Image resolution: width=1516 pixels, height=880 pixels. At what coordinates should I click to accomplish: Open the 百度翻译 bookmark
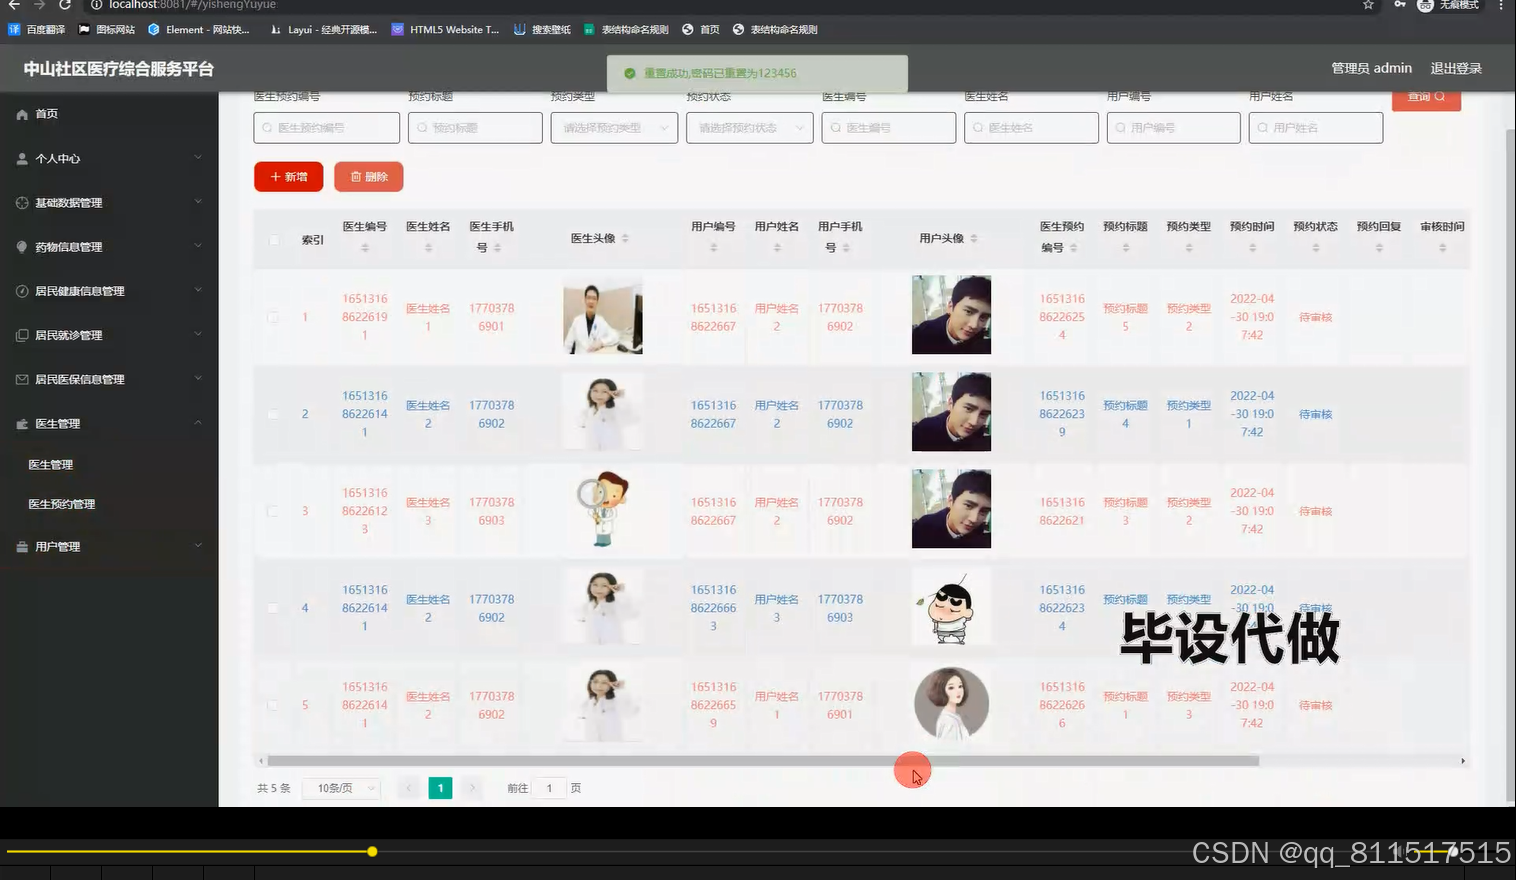click(x=37, y=30)
